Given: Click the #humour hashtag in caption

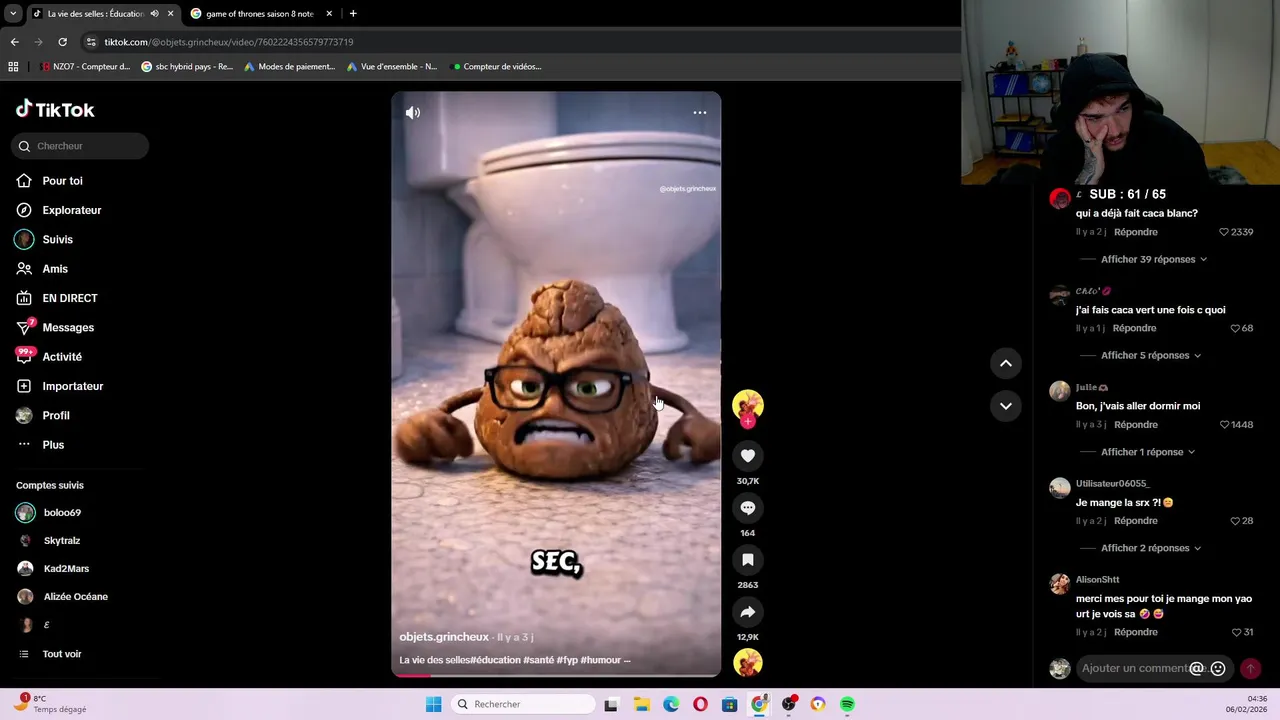Looking at the screenshot, I should pos(600,660).
